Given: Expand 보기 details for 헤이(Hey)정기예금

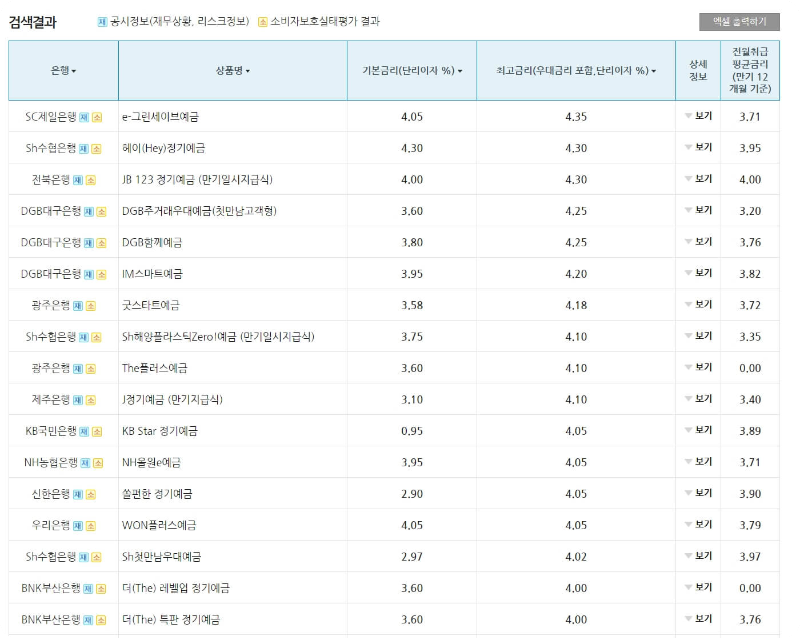Looking at the screenshot, I should [x=698, y=147].
